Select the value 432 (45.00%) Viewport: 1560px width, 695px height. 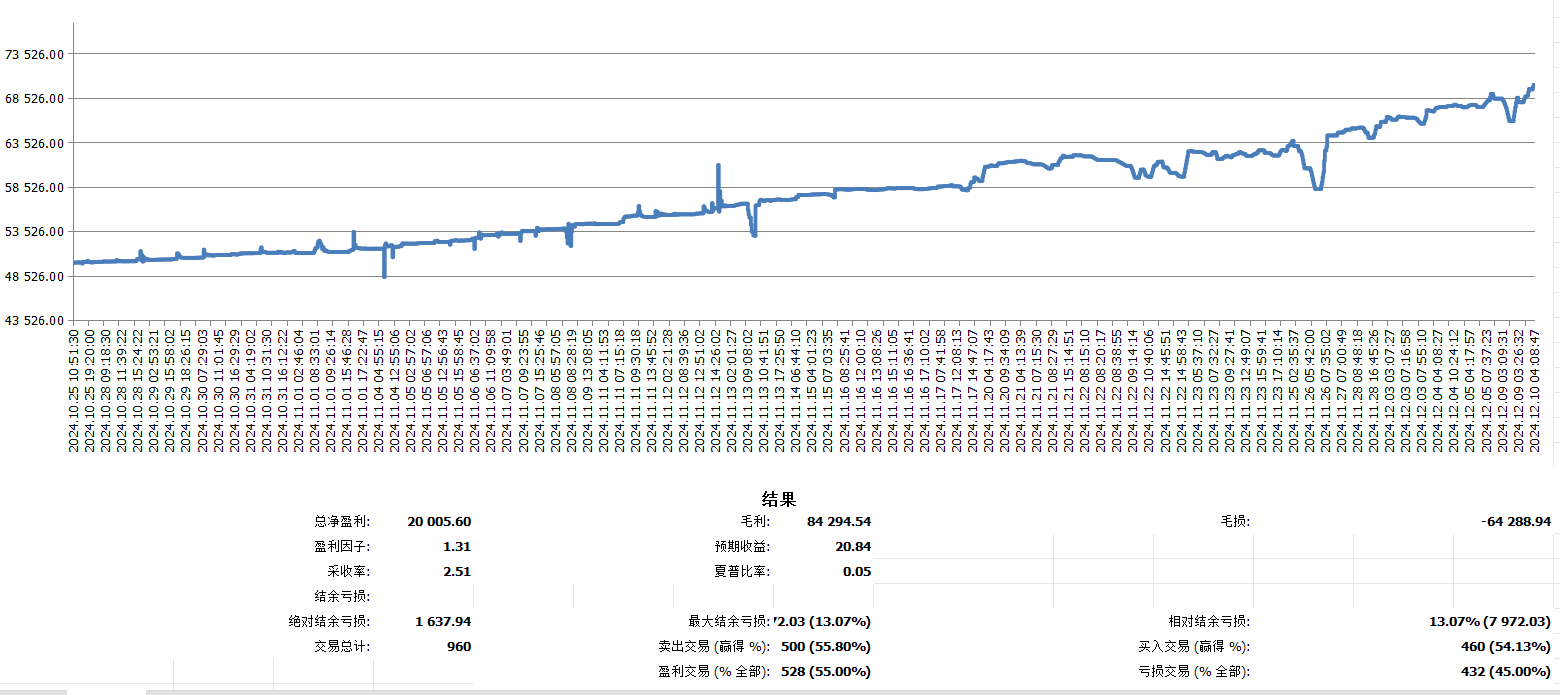pos(1506,671)
